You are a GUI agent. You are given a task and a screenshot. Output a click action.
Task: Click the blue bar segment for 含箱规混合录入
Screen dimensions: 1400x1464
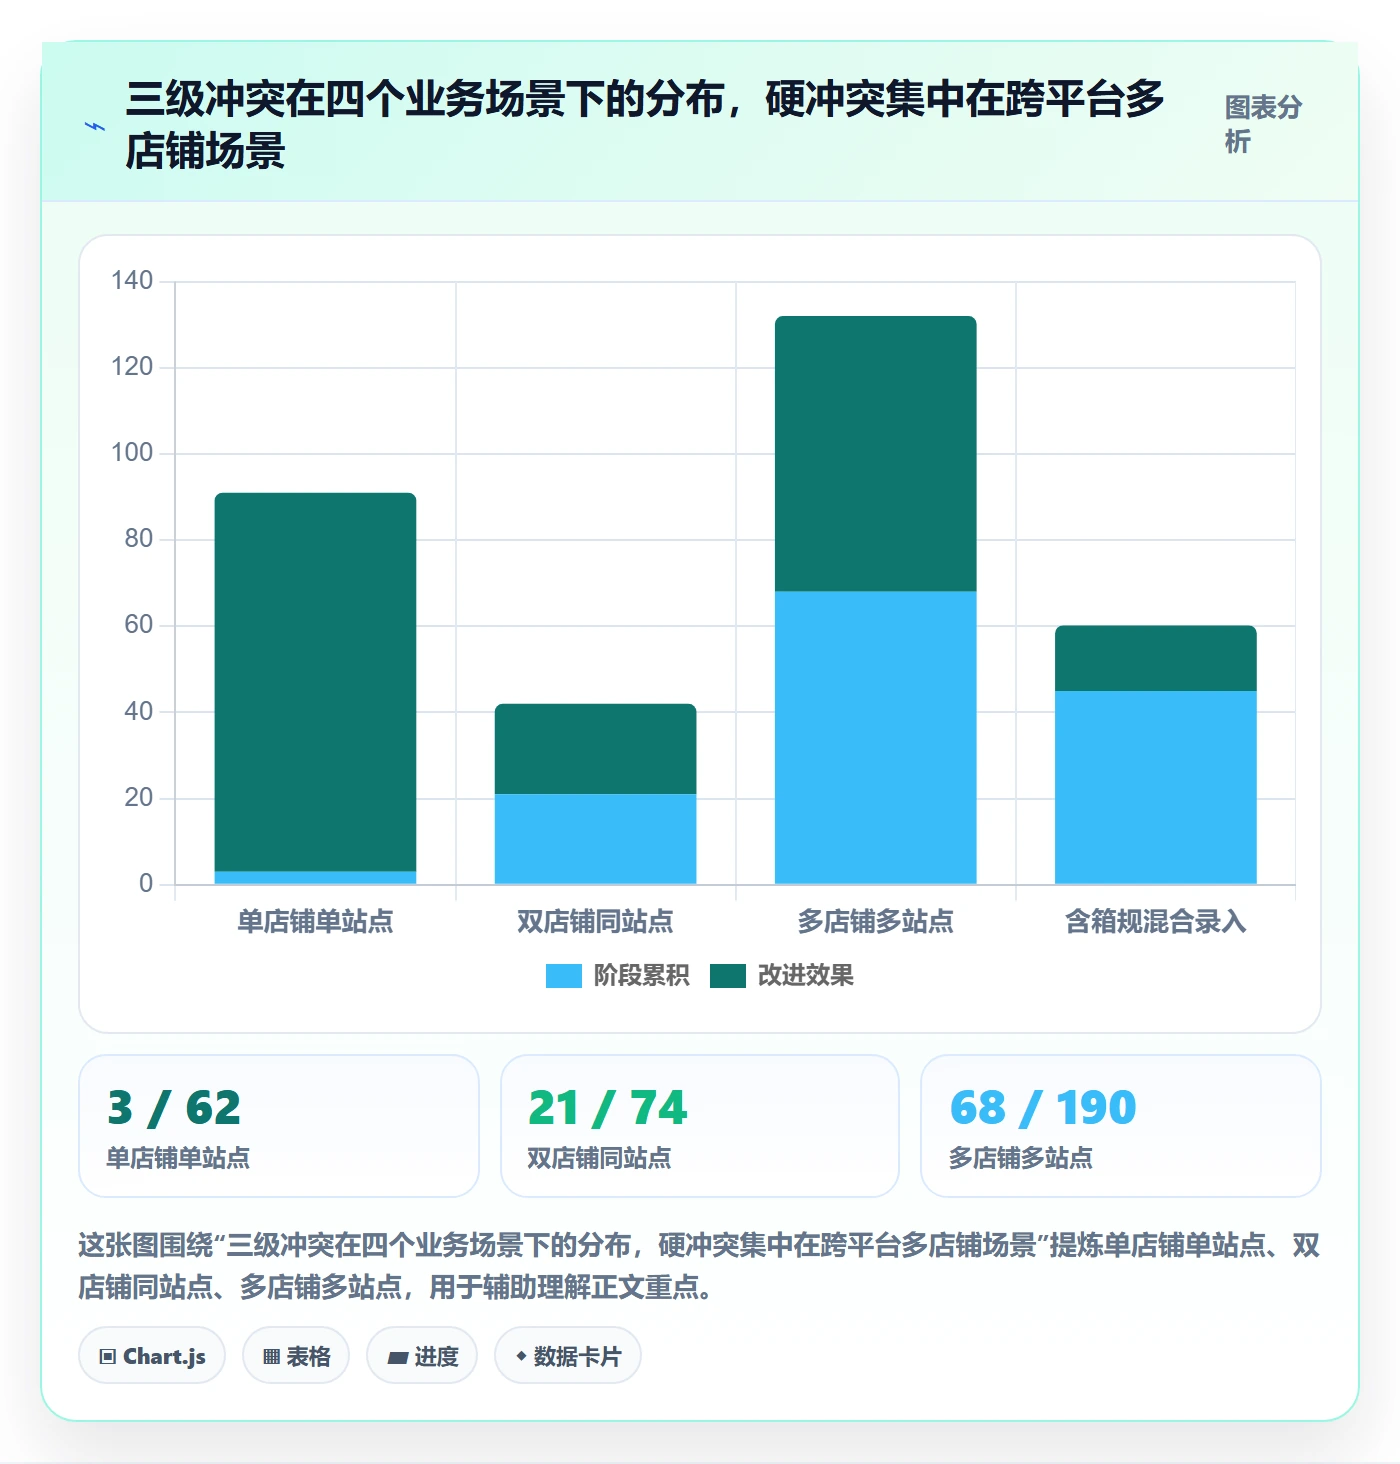[x=1155, y=788]
